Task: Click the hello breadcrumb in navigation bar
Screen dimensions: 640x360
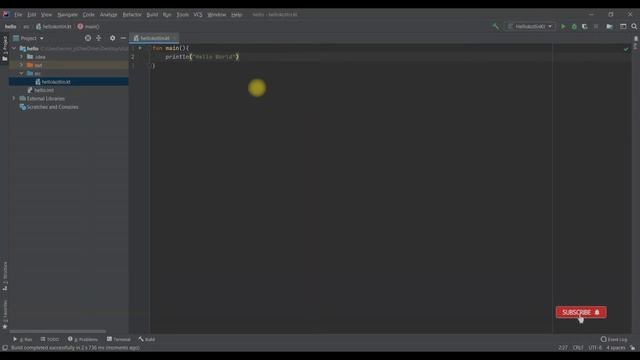Action: [x=11, y=27]
